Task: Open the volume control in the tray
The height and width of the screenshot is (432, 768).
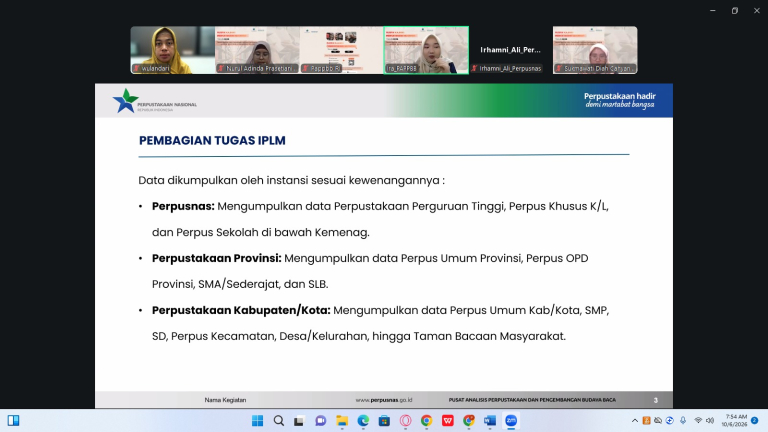Action: coord(710,421)
